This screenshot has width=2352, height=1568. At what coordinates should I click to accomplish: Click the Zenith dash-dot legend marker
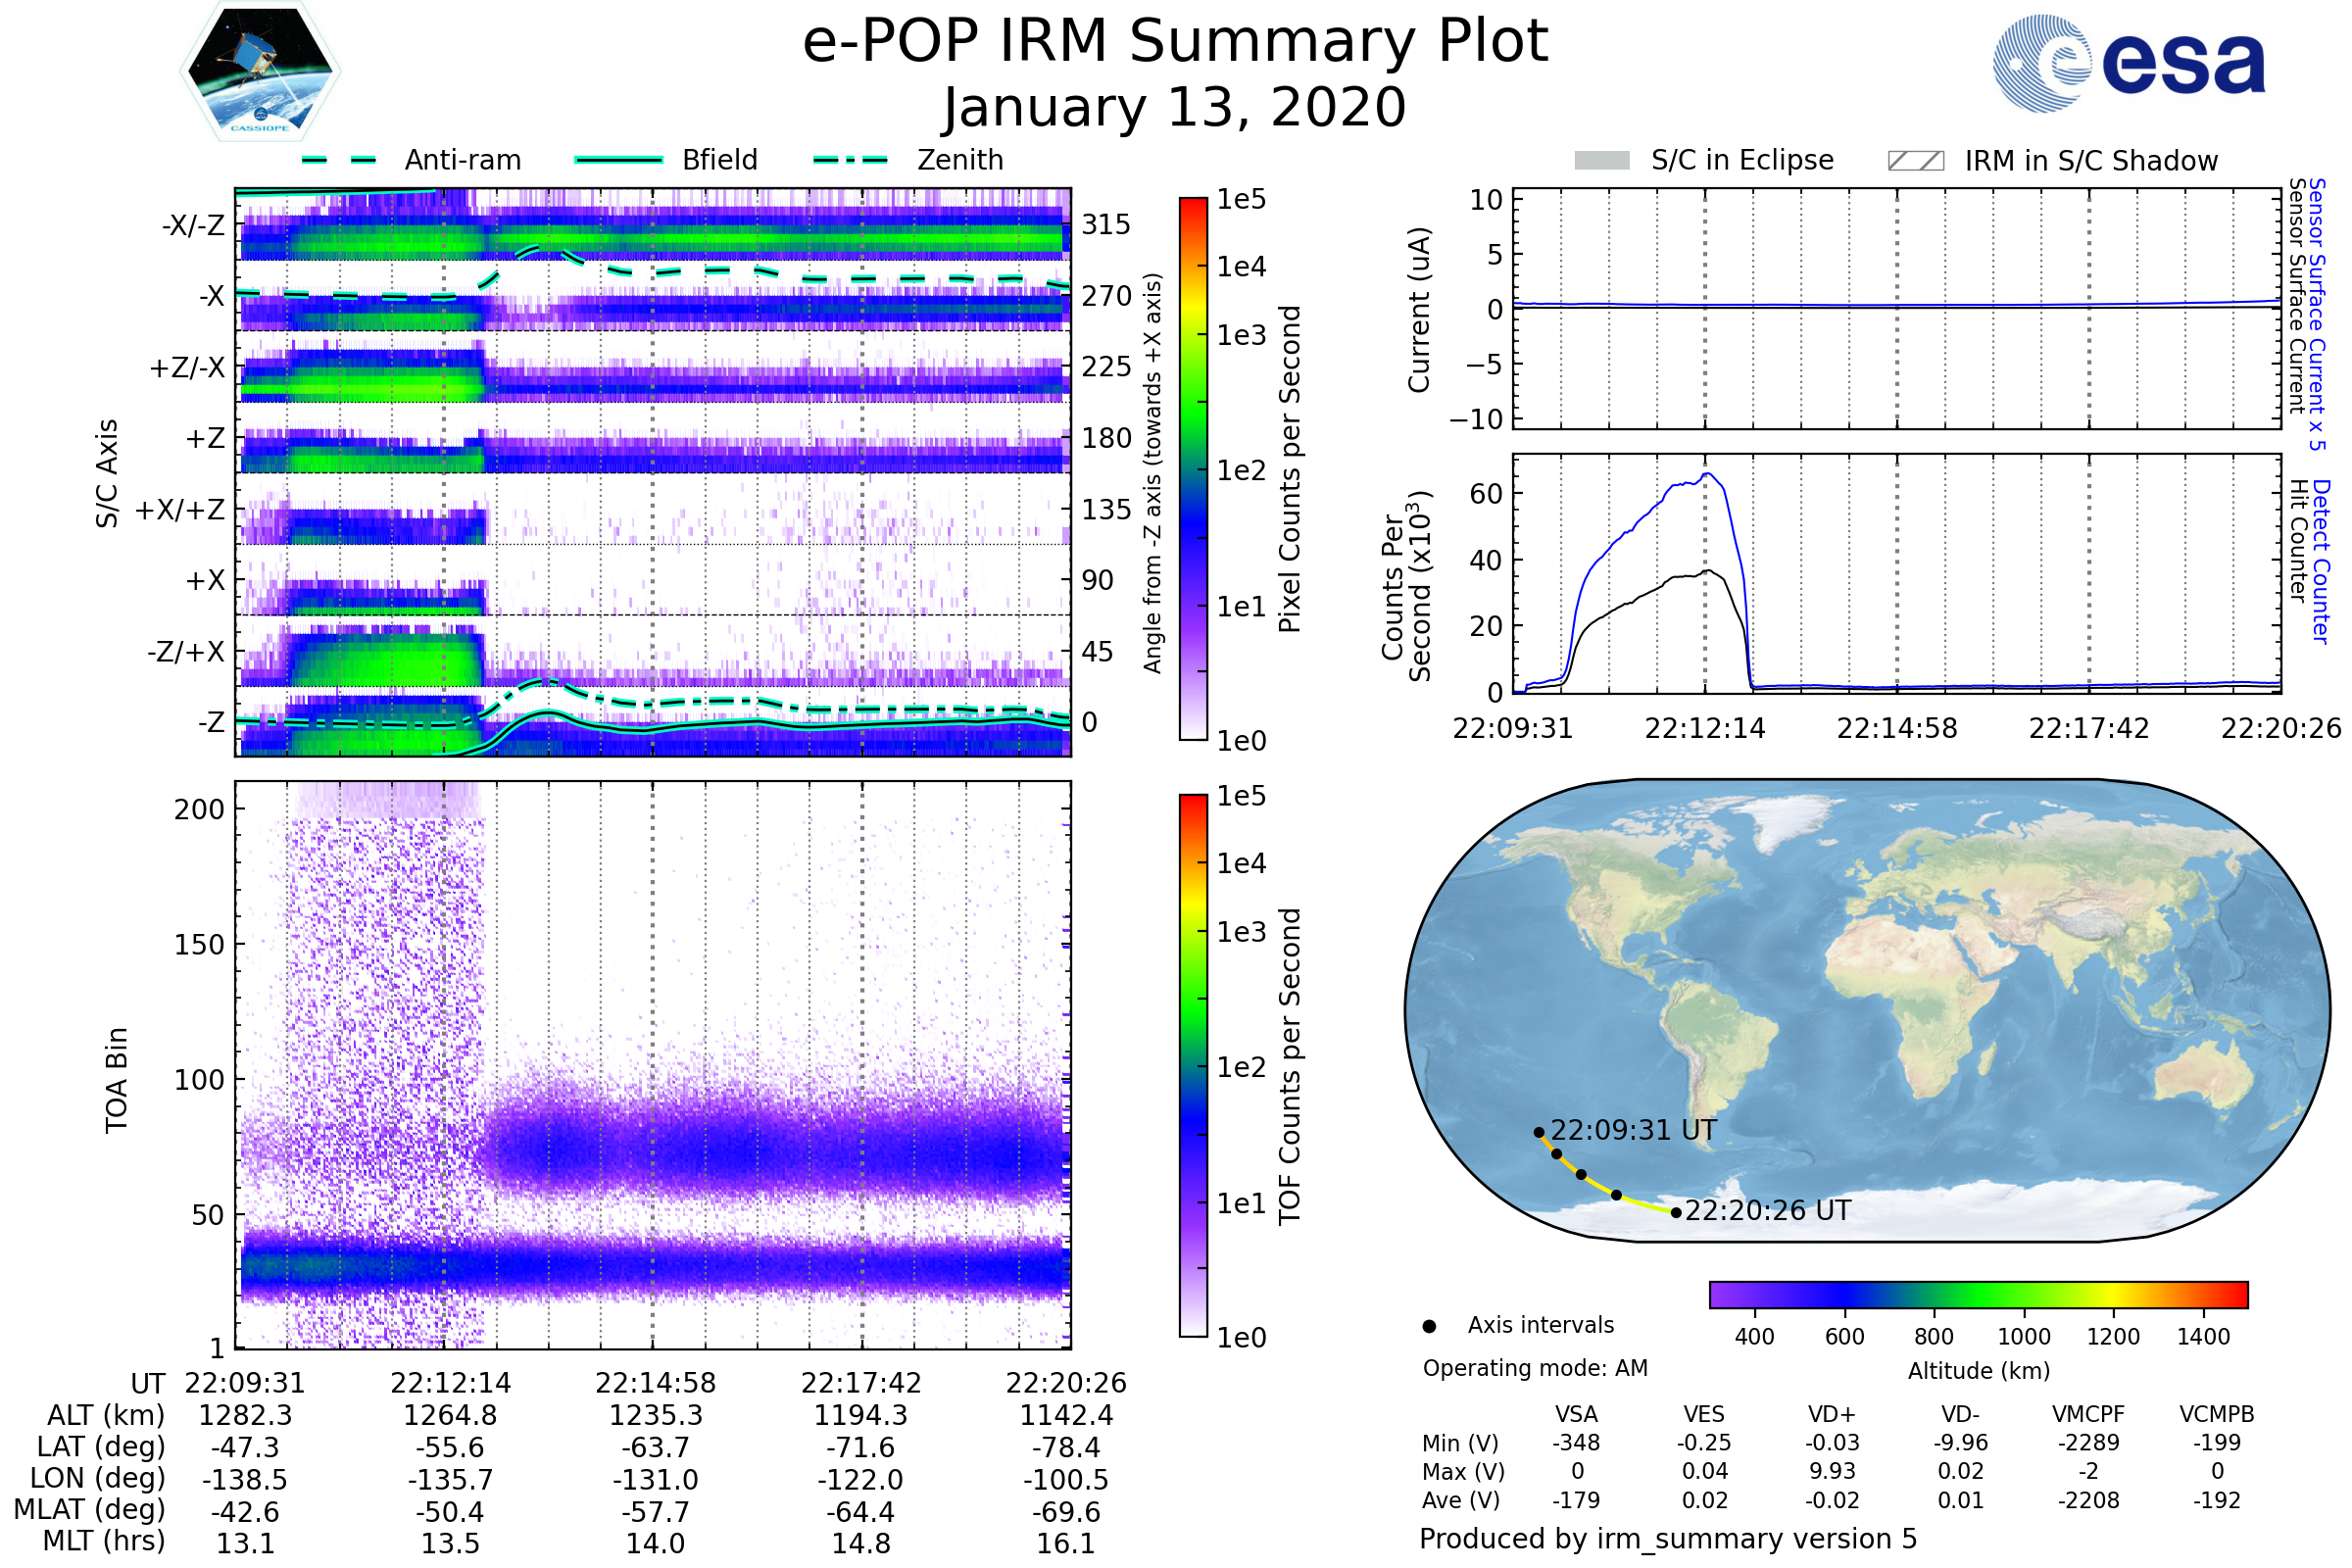pos(850,160)
